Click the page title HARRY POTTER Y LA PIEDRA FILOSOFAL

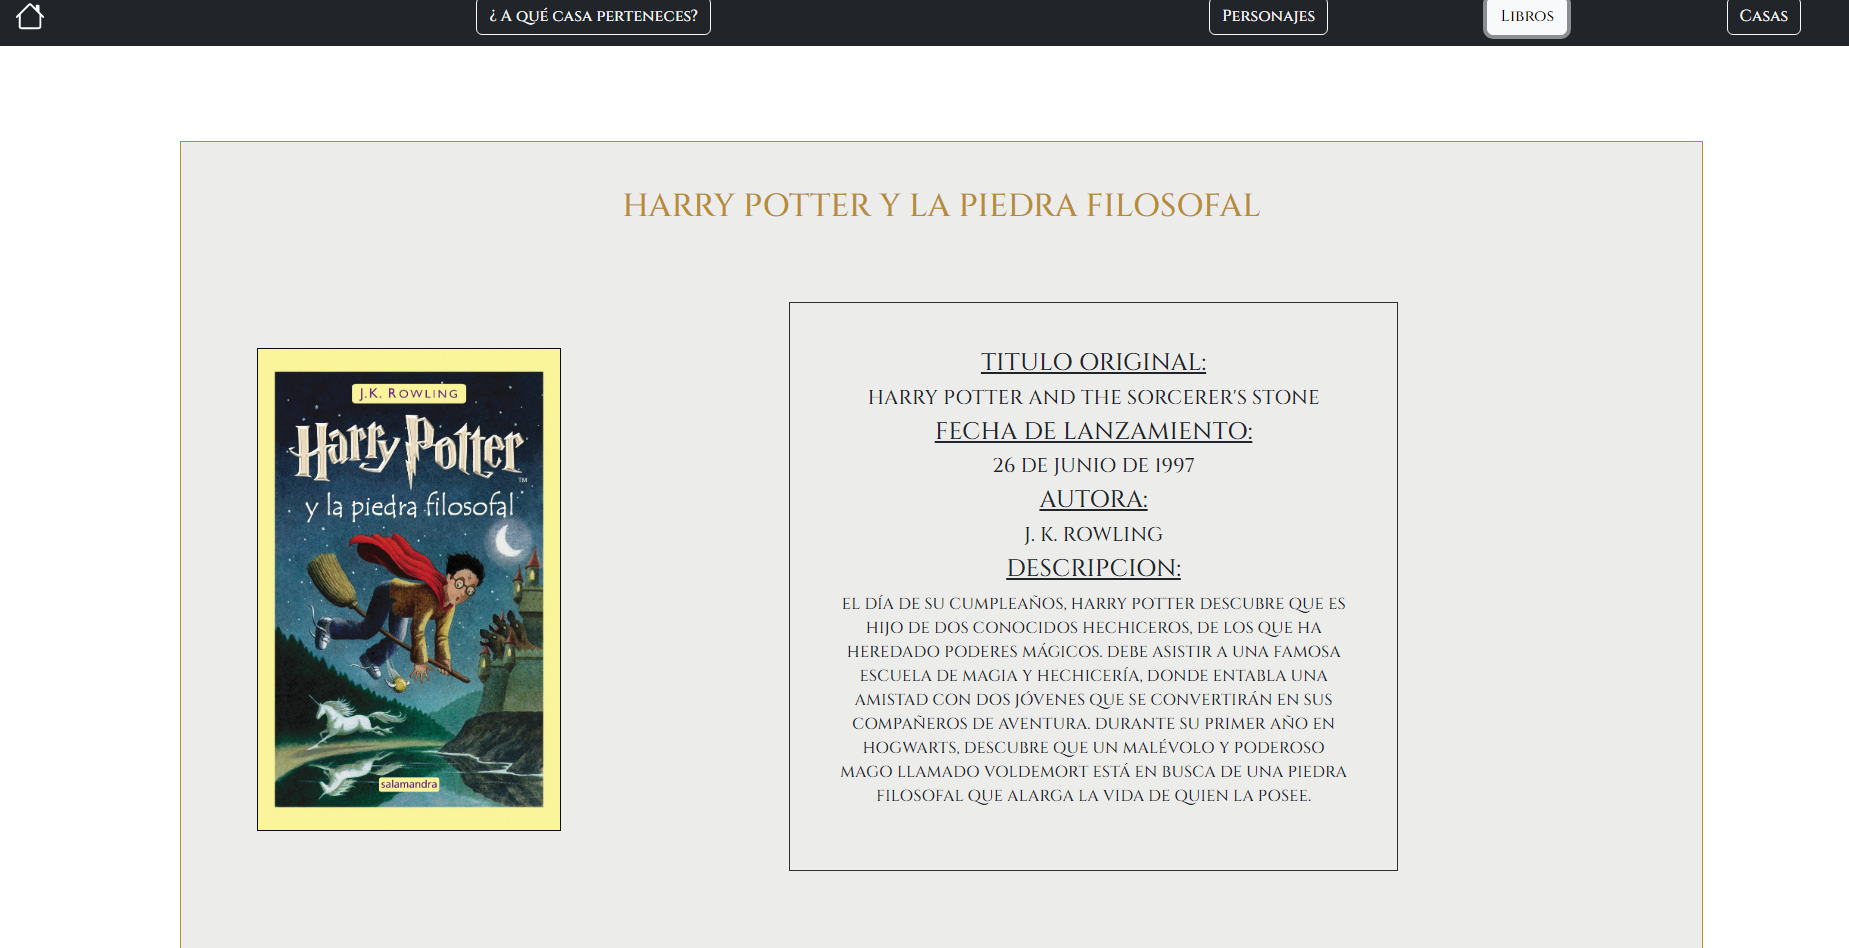point(941,206)
